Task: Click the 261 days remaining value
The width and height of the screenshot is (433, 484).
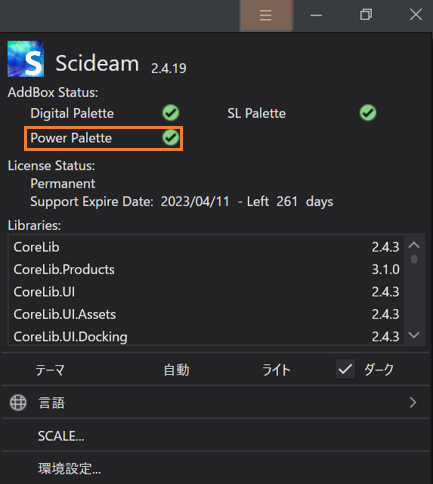Action: pos(287,201)
